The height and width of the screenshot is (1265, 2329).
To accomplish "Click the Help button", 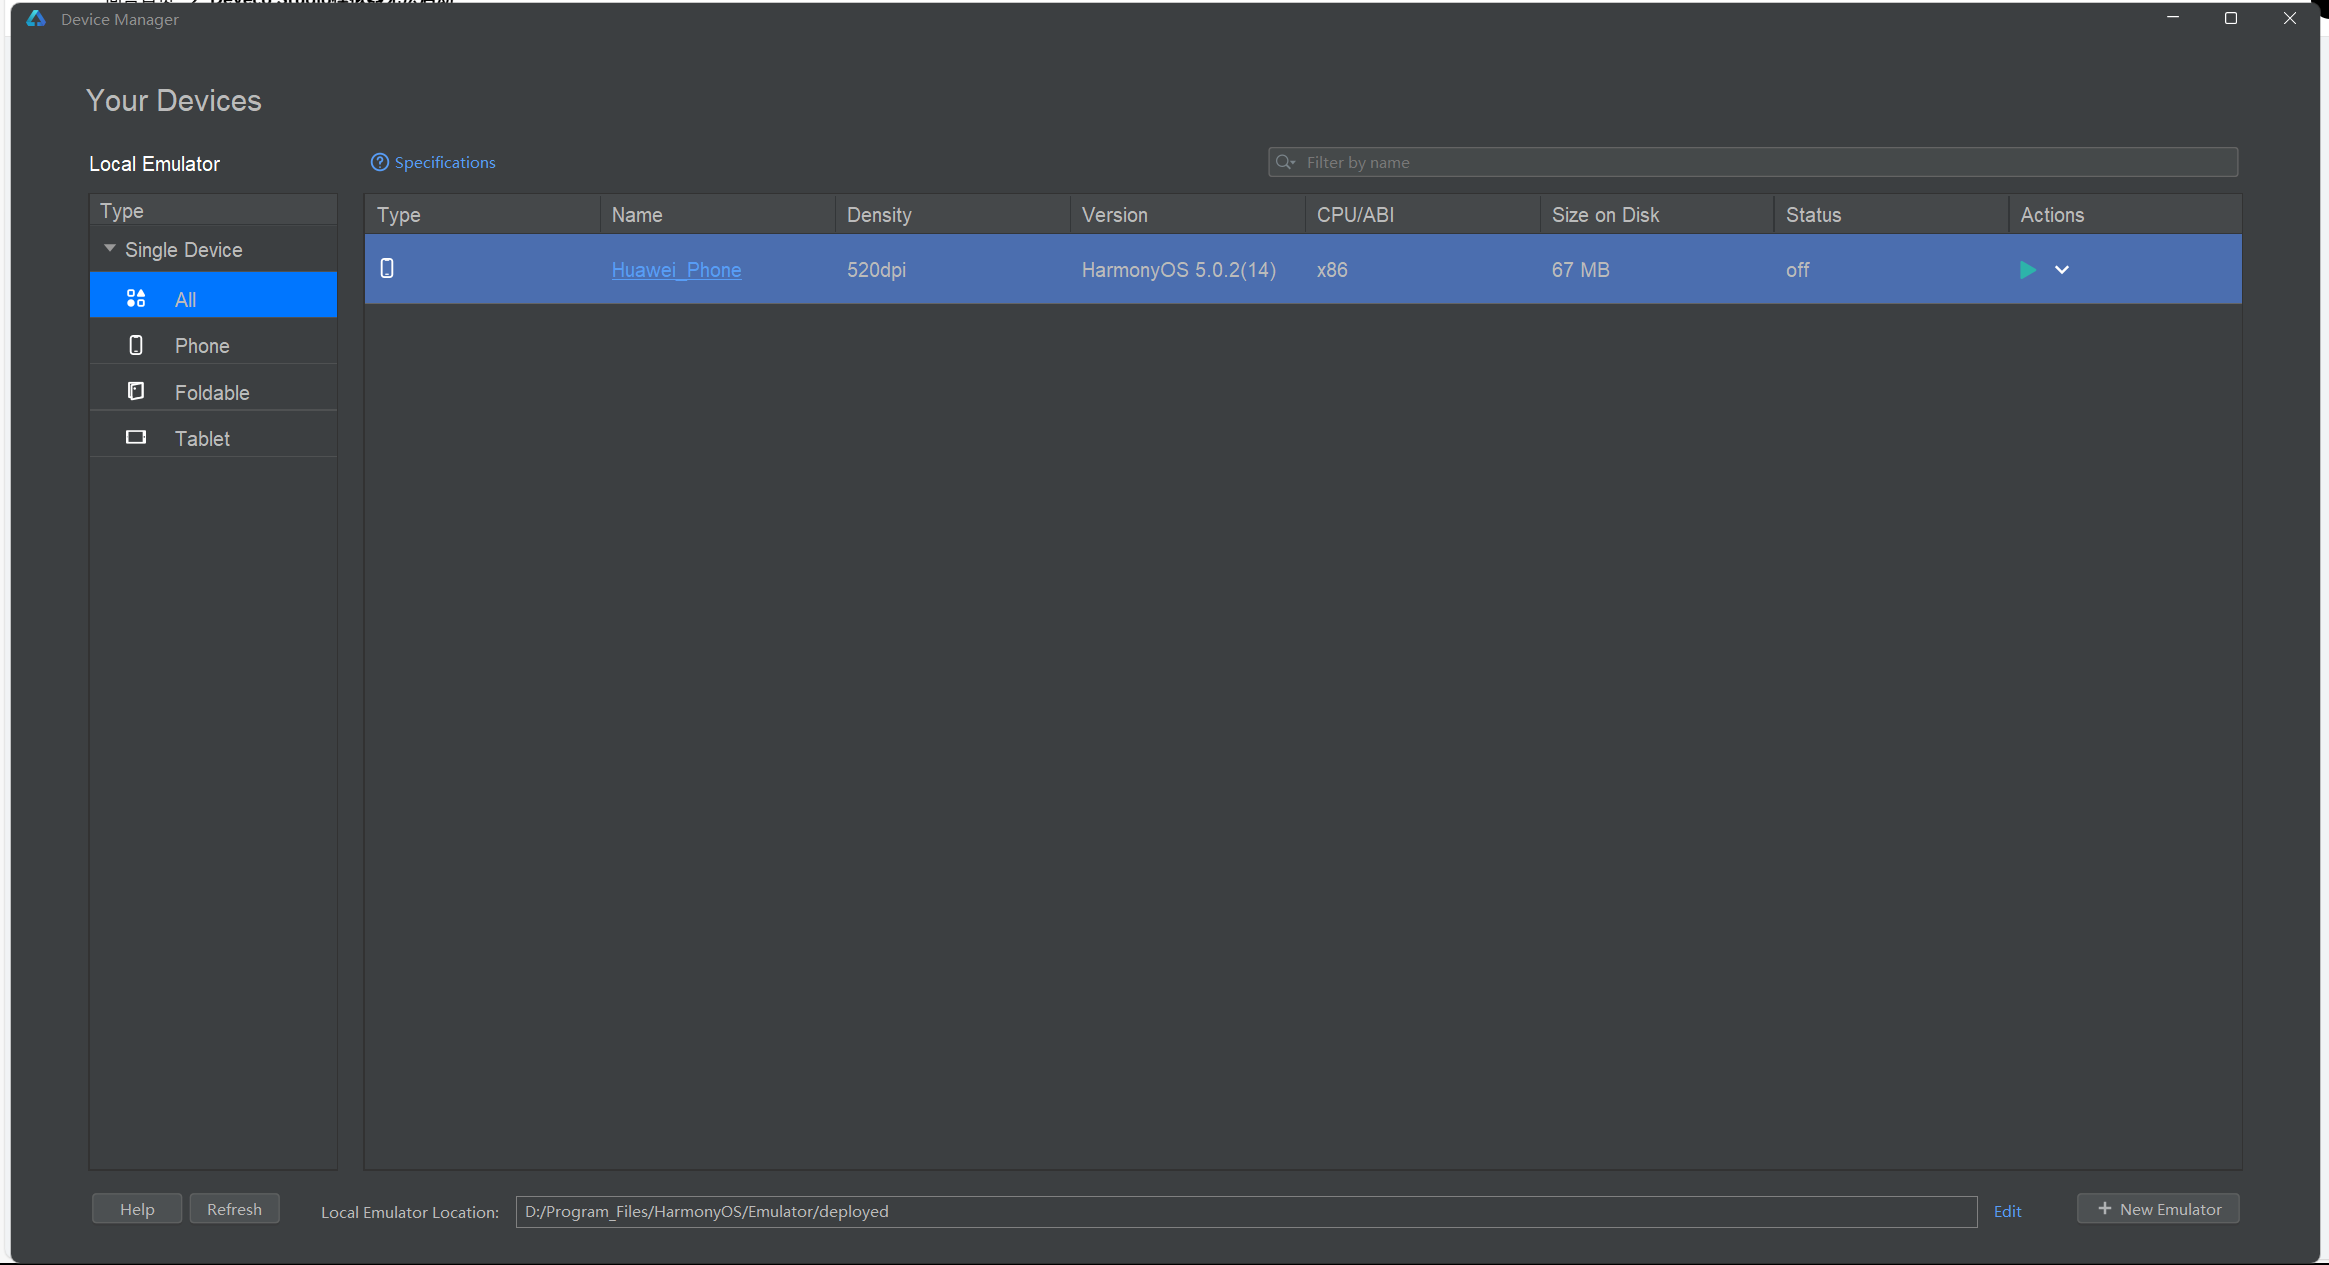I will point(137,1209).
